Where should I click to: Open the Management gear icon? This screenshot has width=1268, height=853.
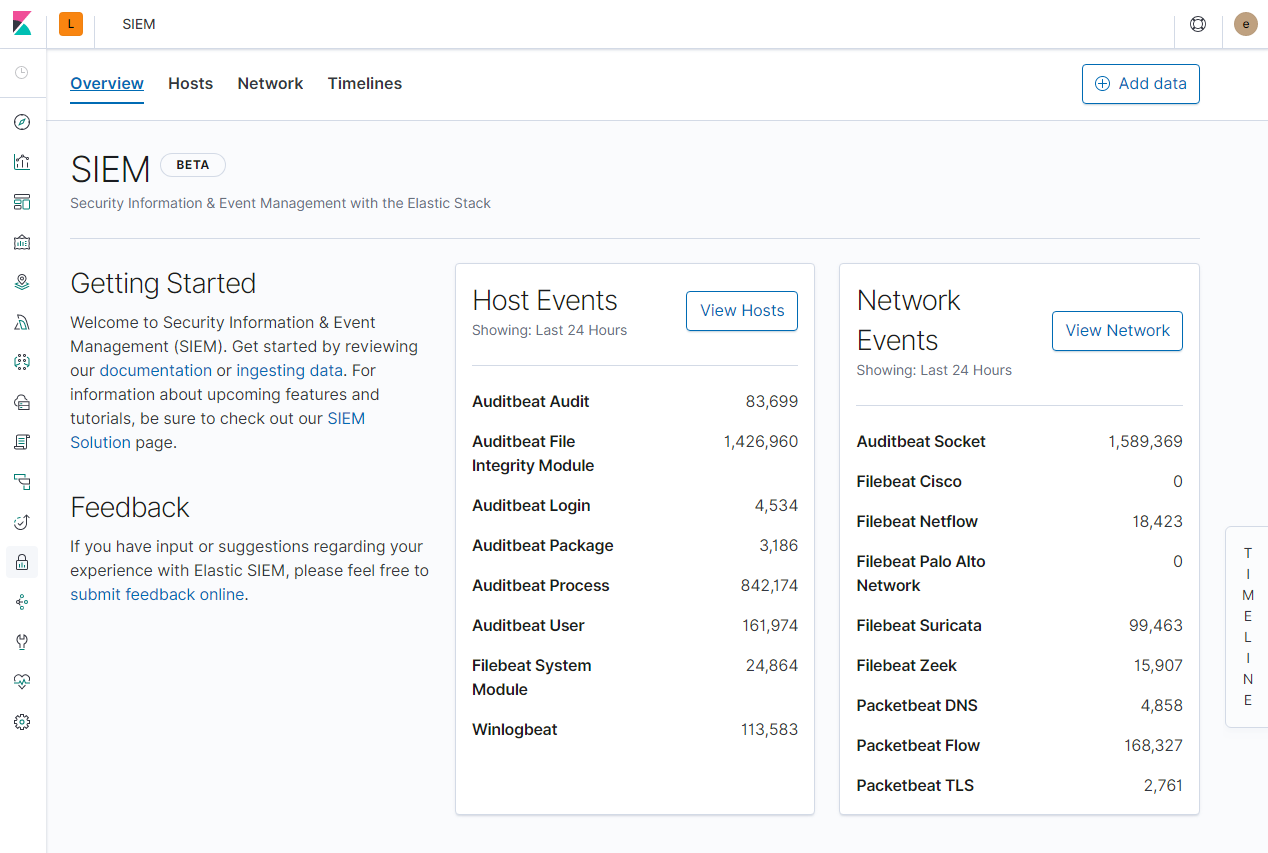22,721
